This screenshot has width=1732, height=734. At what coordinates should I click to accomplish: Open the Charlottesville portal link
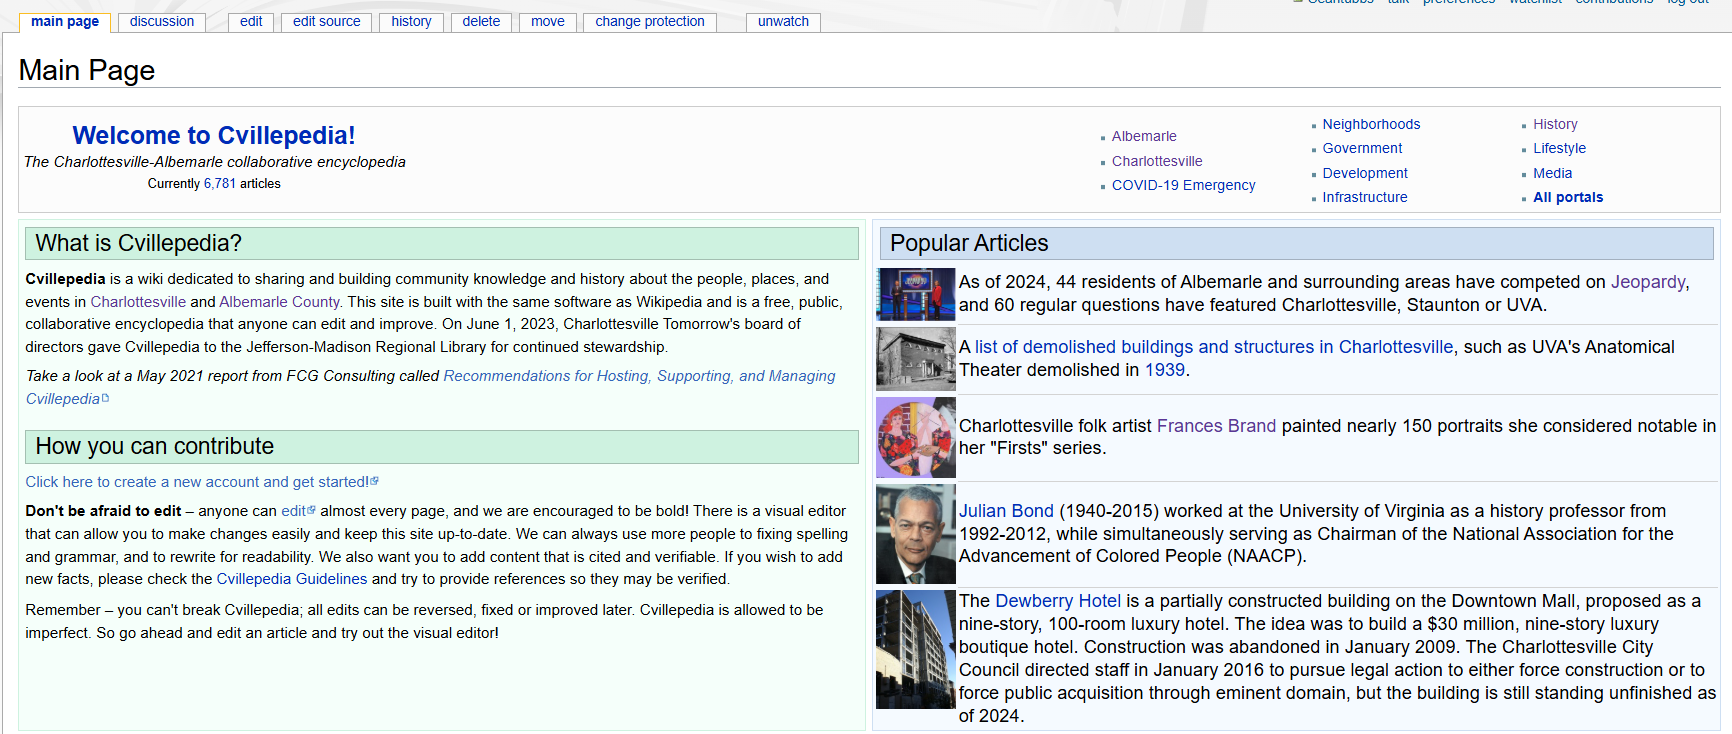point(1157,161)
